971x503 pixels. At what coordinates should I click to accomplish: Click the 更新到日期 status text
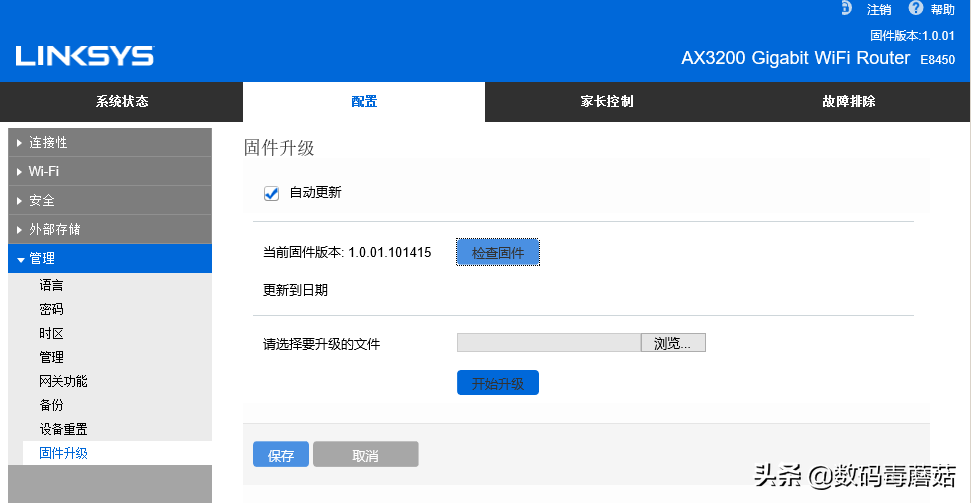(295, 291)
